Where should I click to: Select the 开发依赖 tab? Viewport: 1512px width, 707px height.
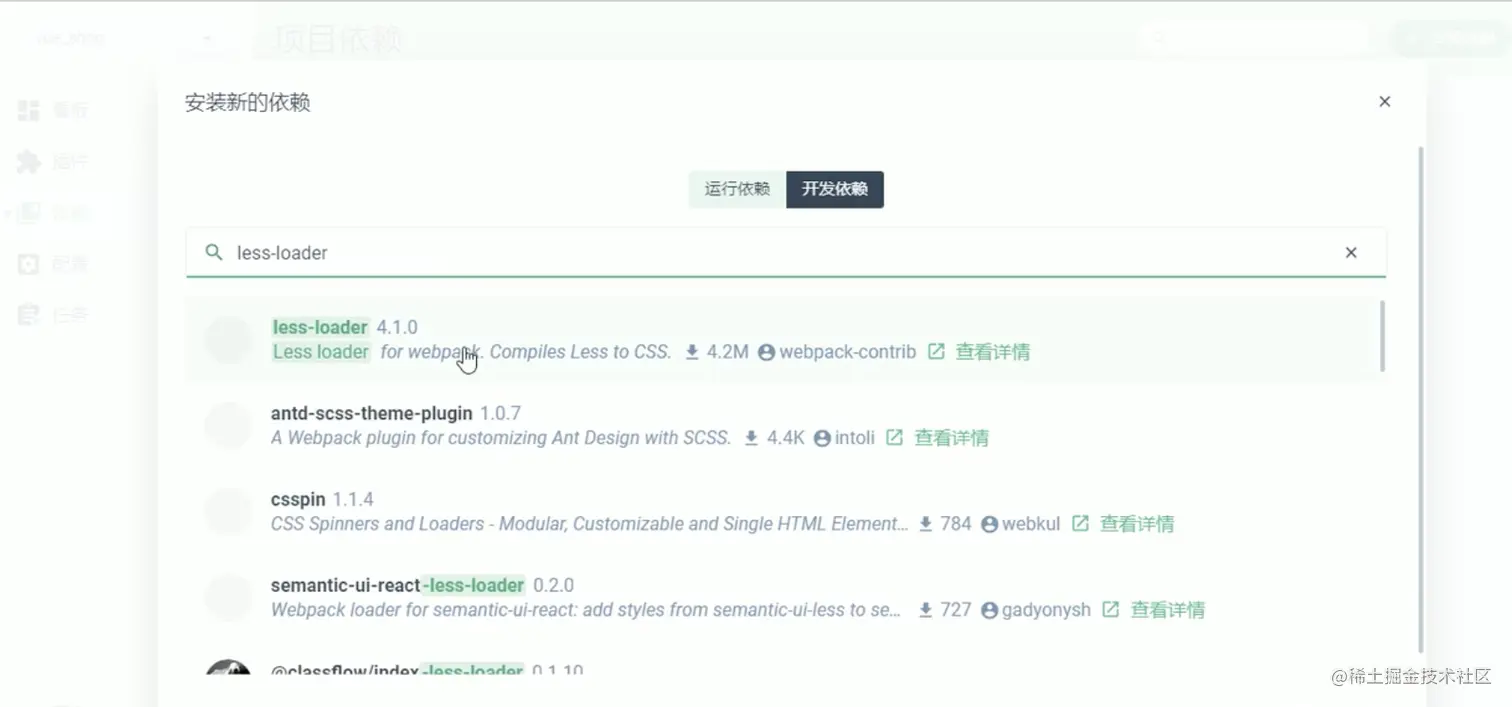(x=835, y=189)
